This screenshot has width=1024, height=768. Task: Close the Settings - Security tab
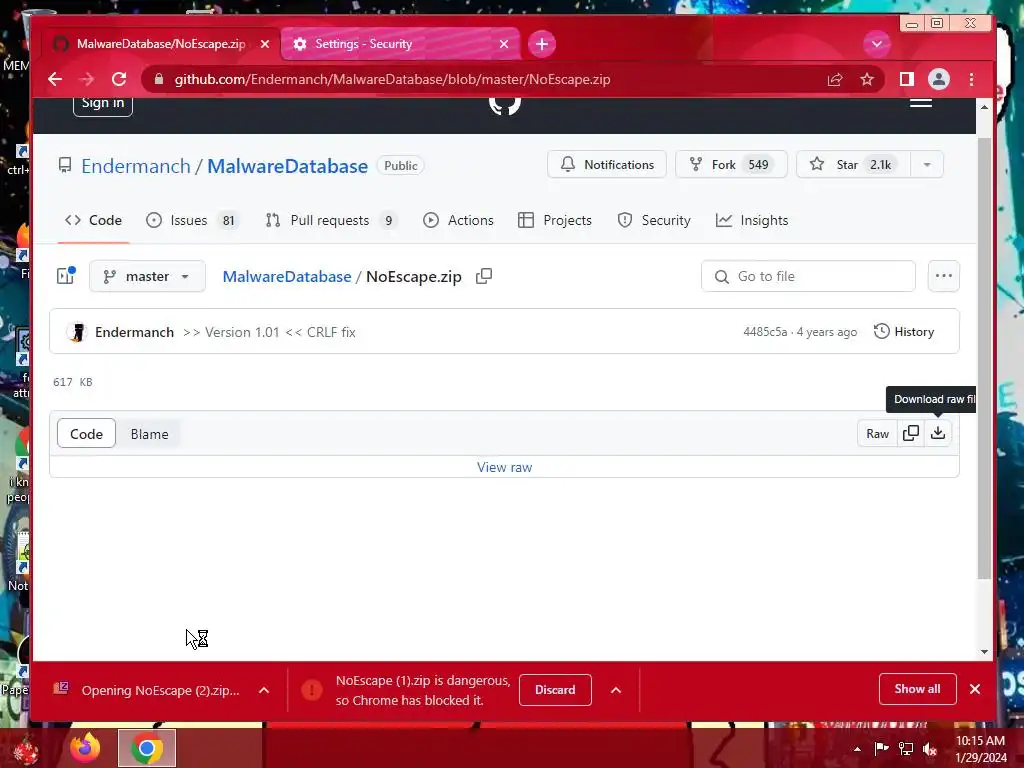point(504,44)
